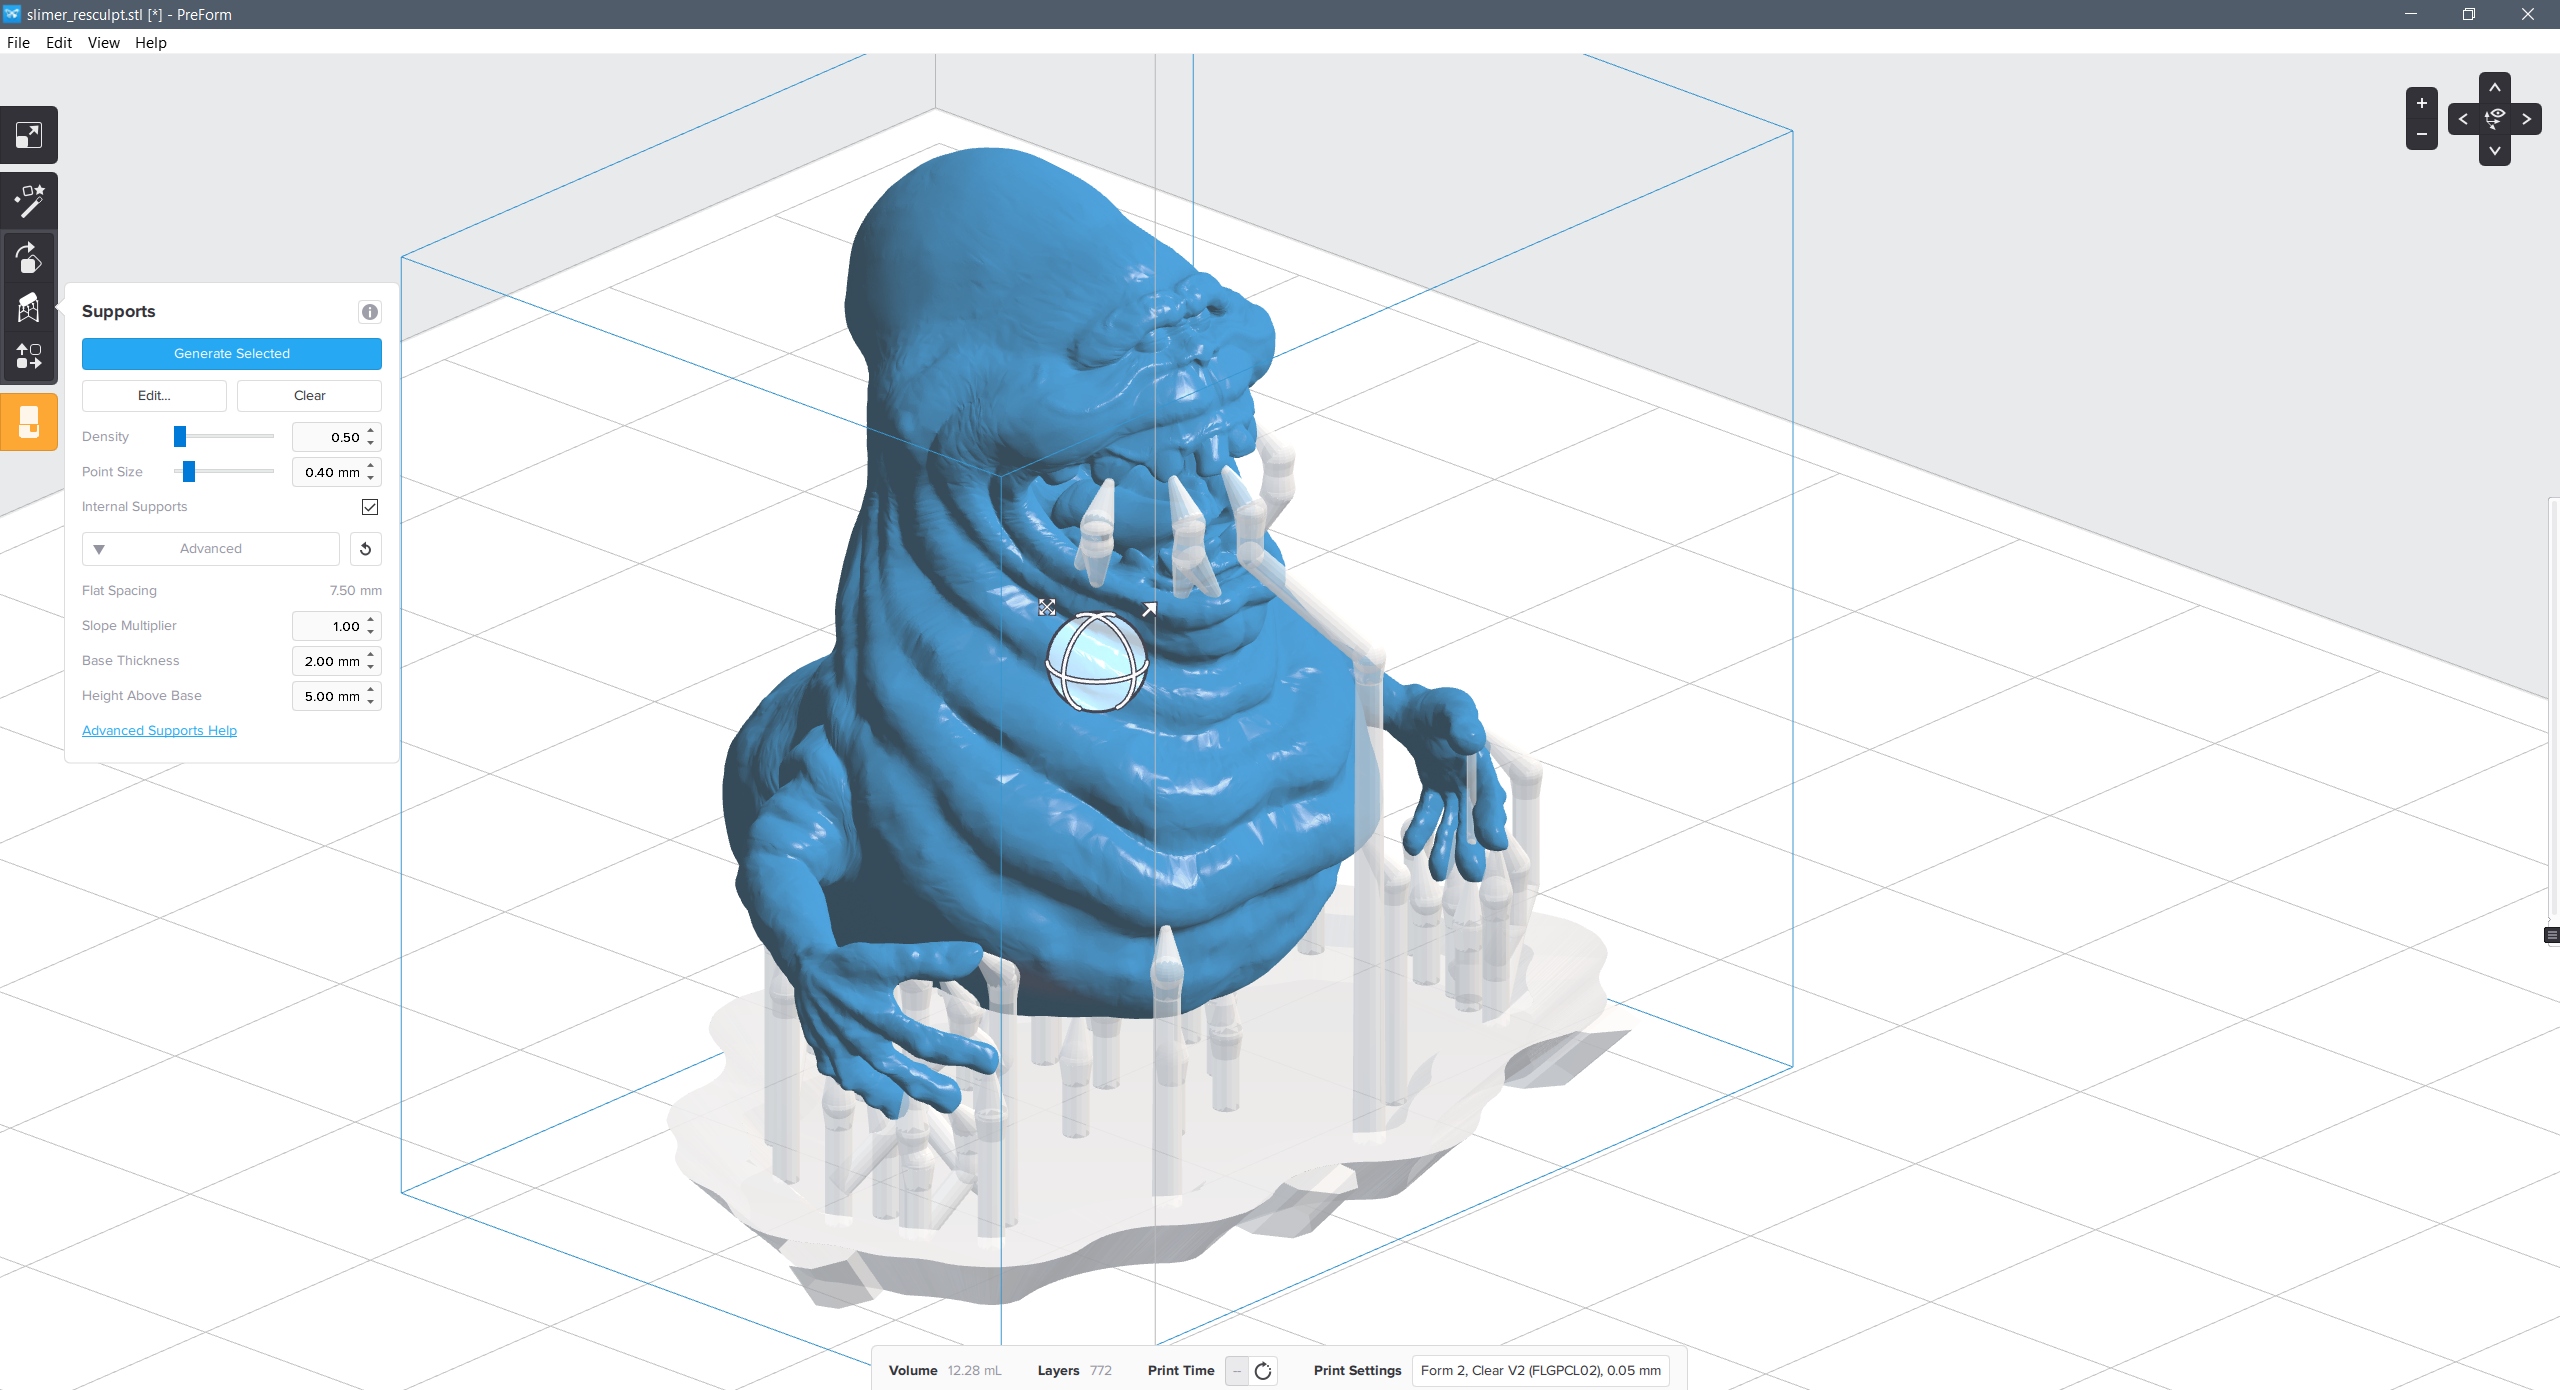Click the PreForm app icon in title bar
2560x1390 pixels.
point(12,14)
